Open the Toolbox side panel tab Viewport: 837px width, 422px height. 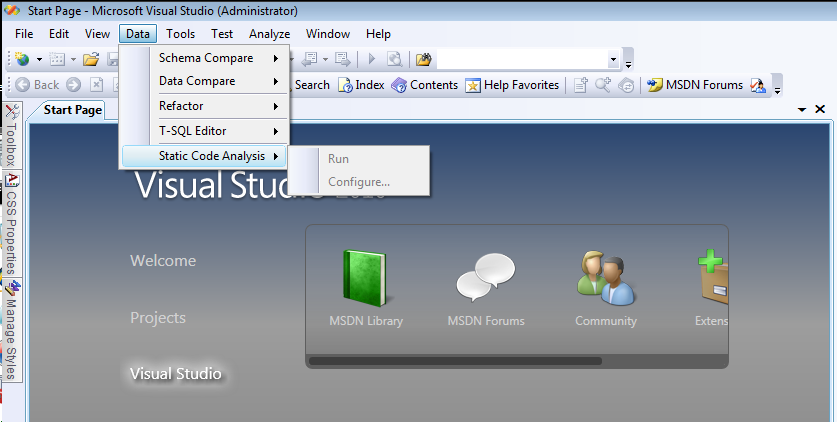pos(12,134)
